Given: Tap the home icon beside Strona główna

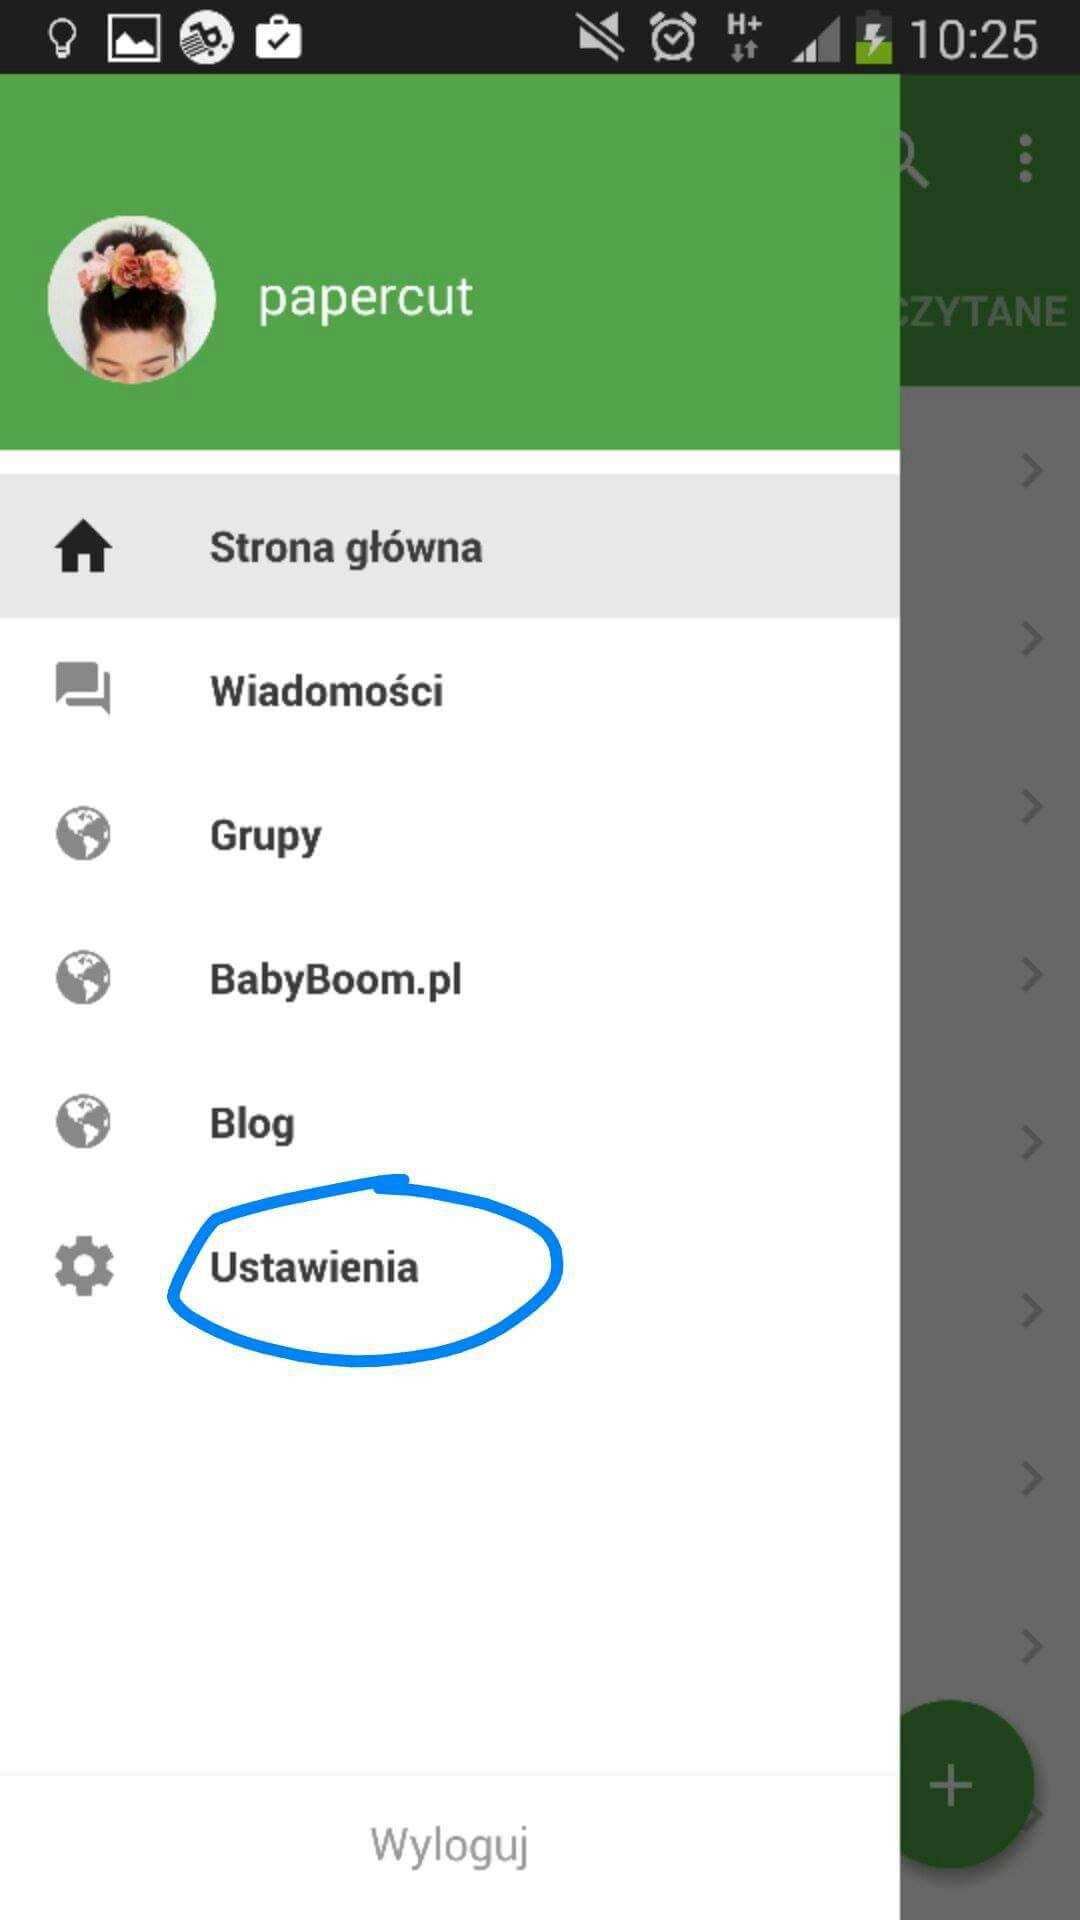Looking at the screenshot, I should tap(83, 547).
